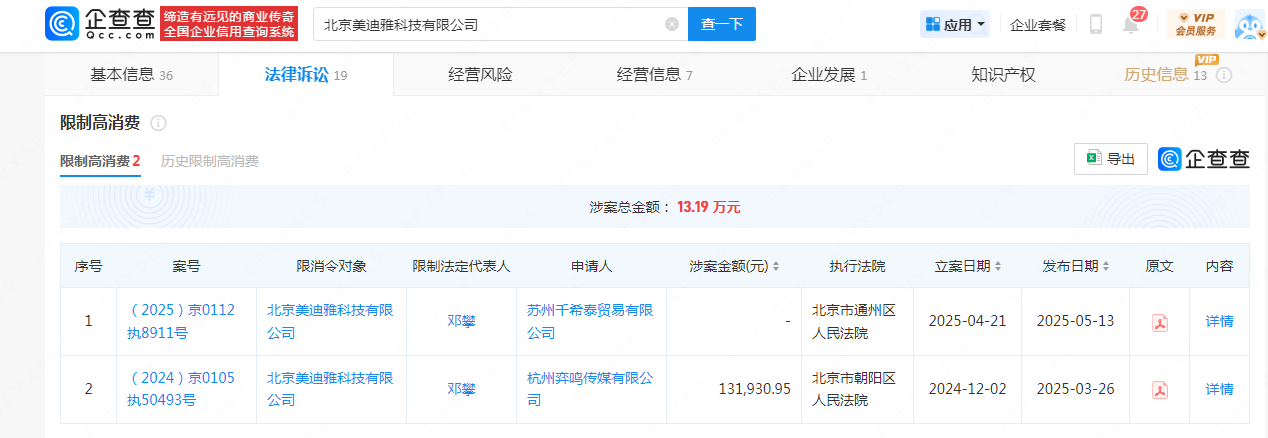Show the info icon beside 历史信息 tab

[1224, 75]
